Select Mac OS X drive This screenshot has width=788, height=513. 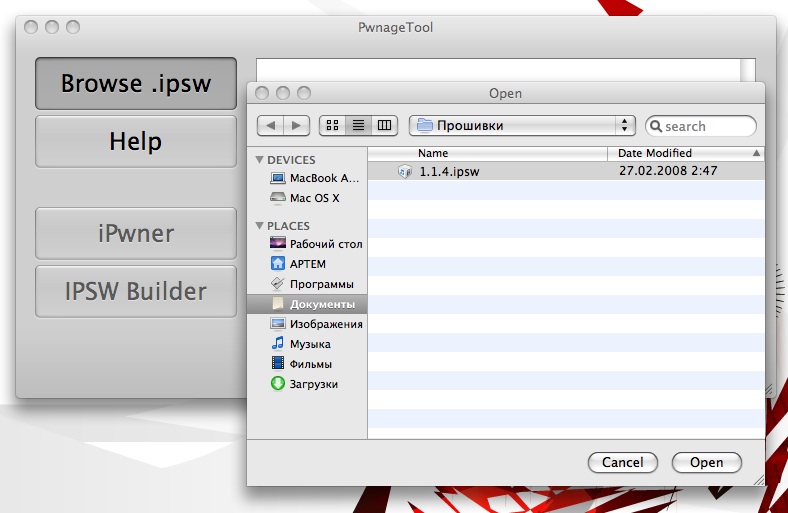tap(307, 198)
